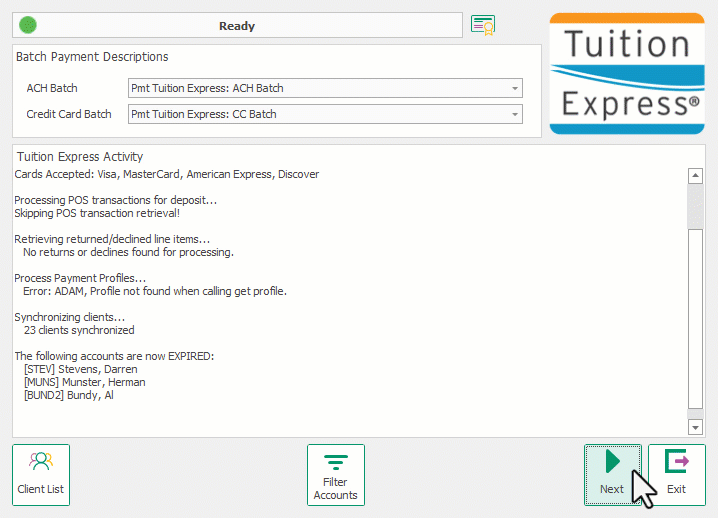Click the "Process Payment Profiles..." line

tap(80, 278)
